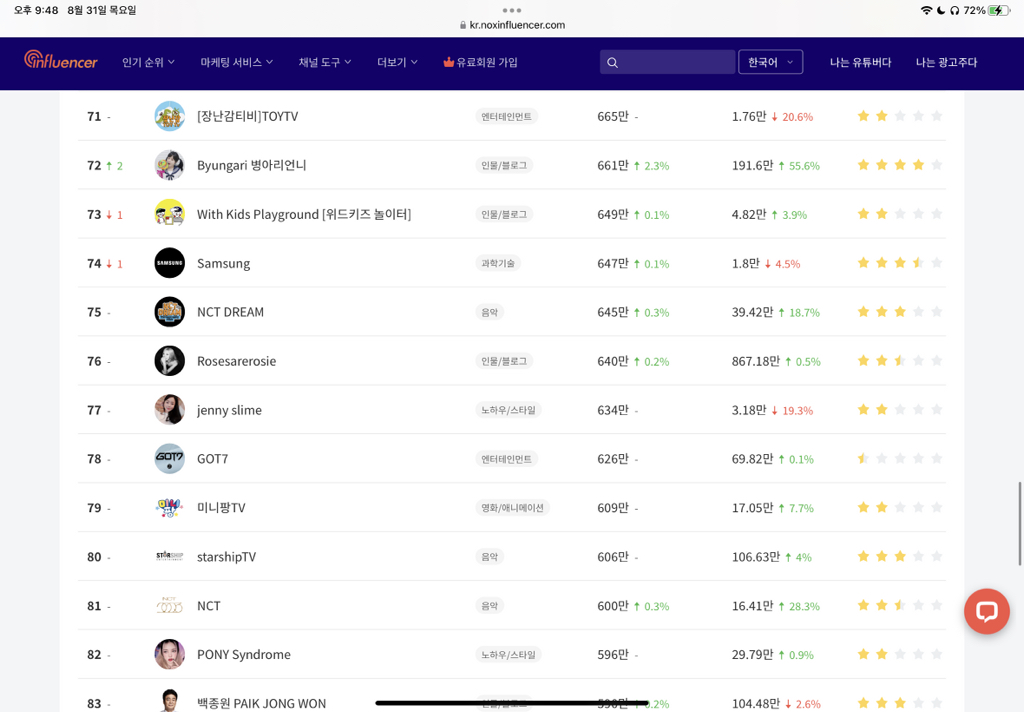Click 인물/블로그 tag on Rosesarerosie row
Screen dimensions: 1024x712
point(504,361)
